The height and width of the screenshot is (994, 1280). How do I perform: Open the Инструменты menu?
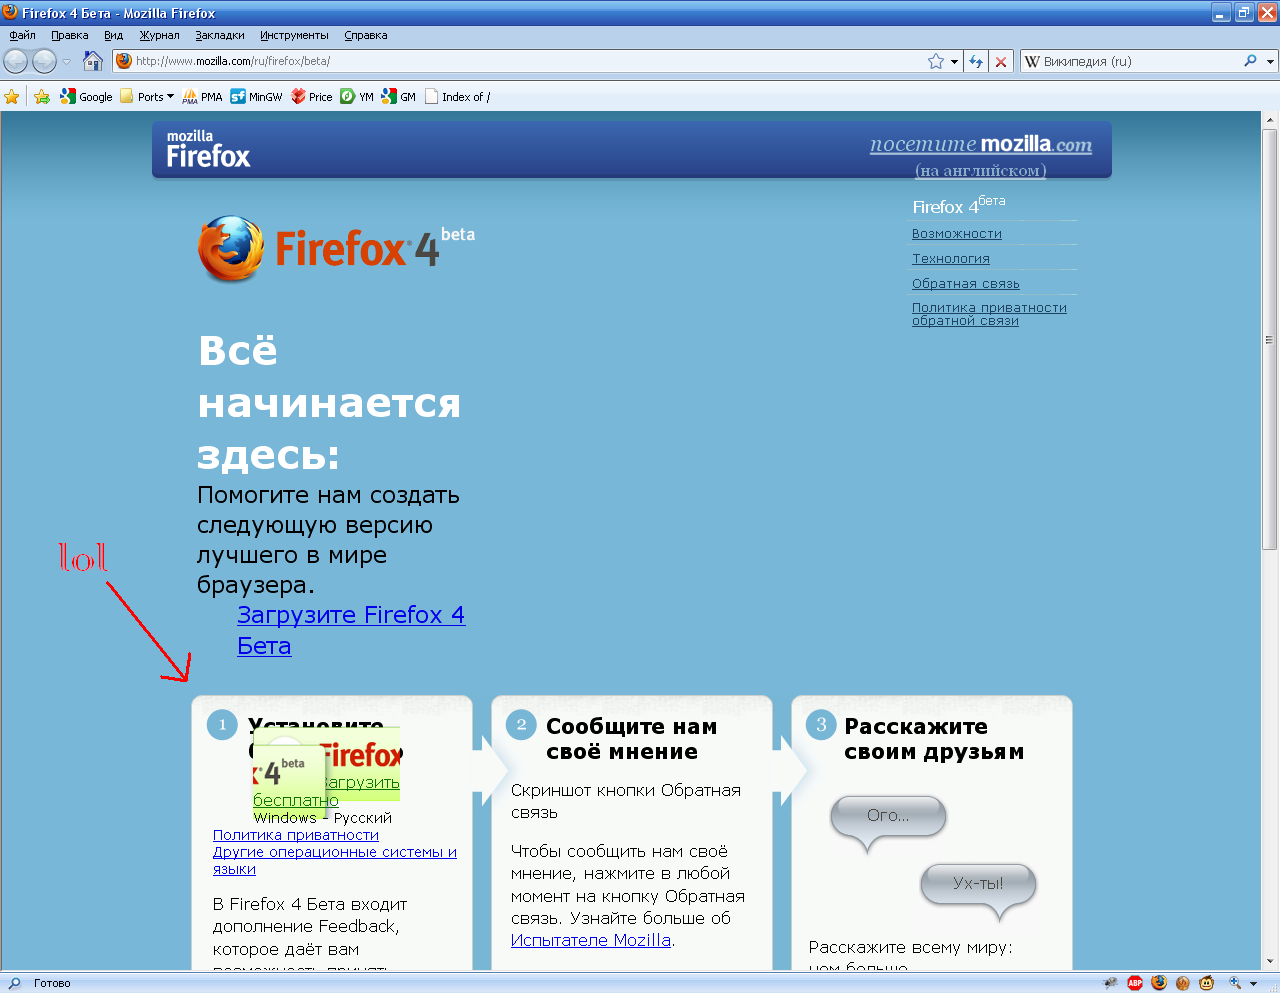294,35
